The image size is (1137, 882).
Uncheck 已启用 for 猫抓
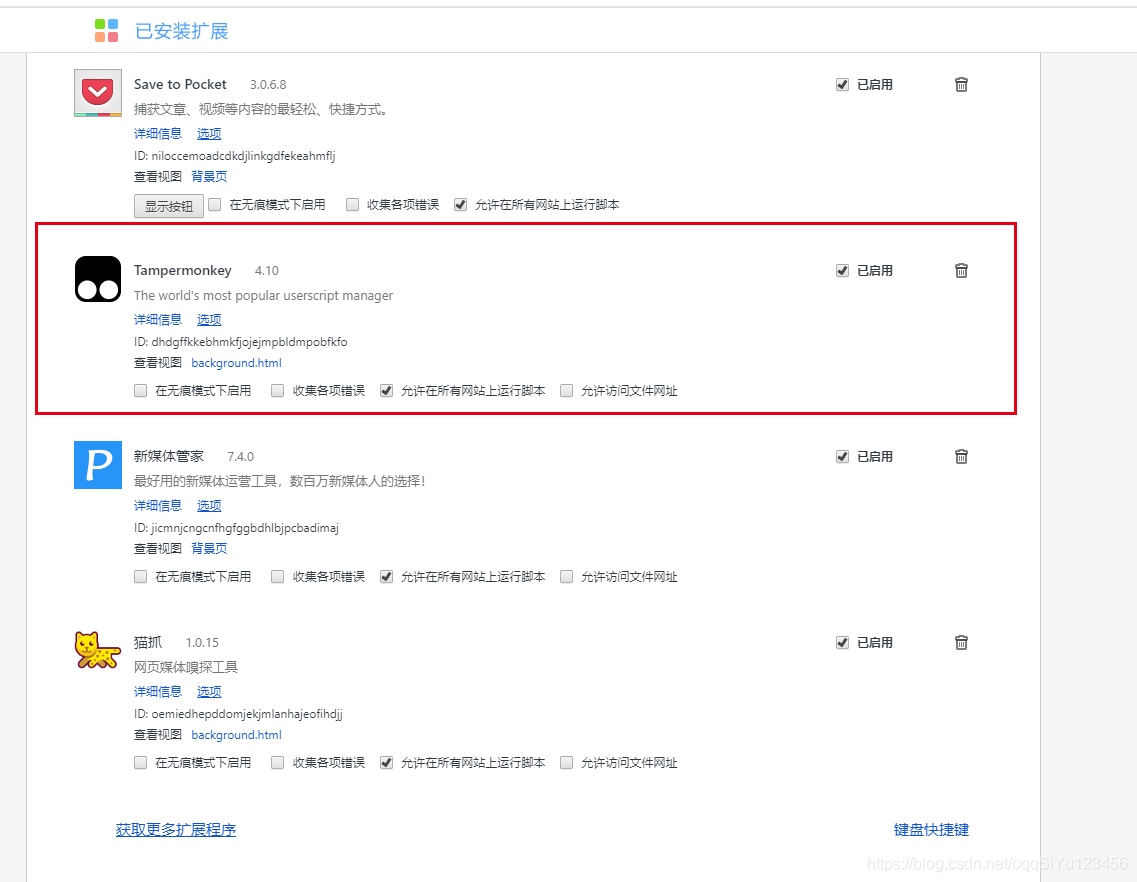pyautogui.click(x=842, y=643)
